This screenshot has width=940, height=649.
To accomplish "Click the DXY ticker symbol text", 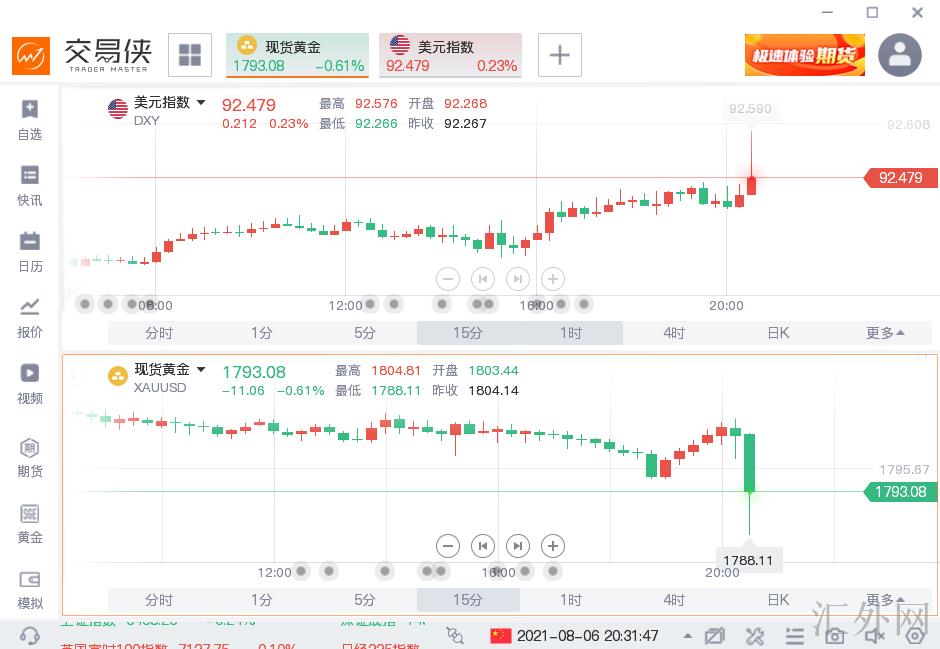I will [147, 120].
